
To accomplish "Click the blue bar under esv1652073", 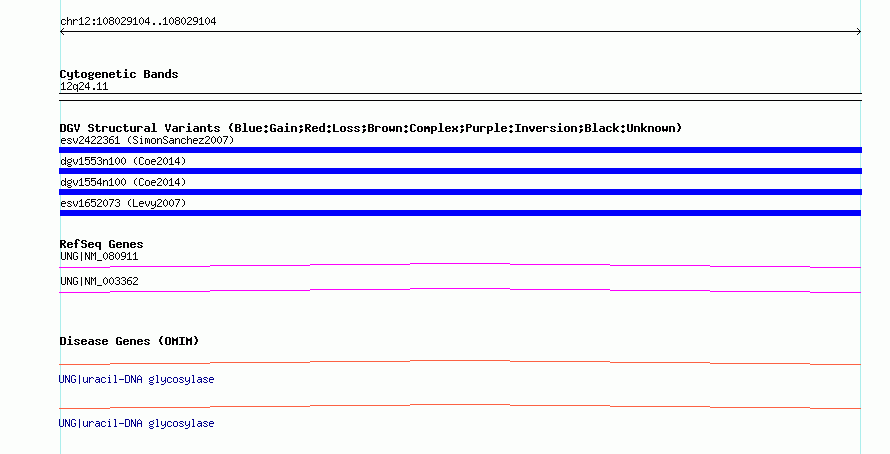I will point(460,213).
